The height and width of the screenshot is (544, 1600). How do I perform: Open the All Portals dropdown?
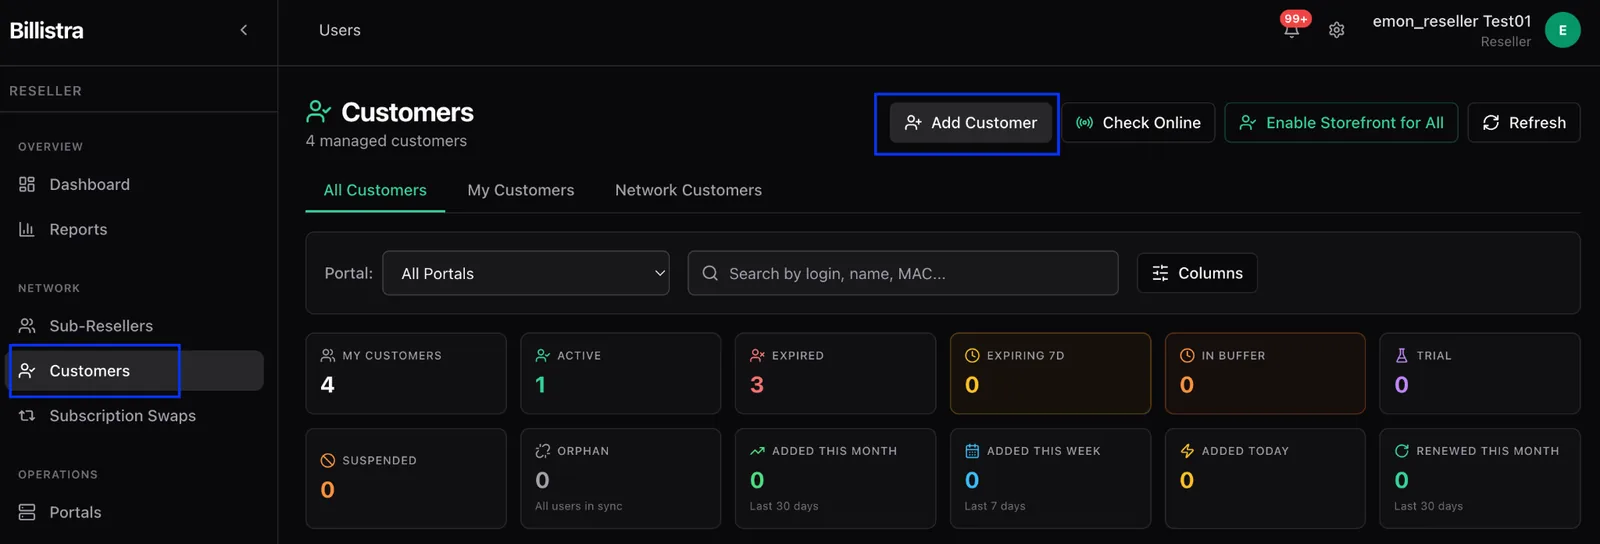coord(526,273)
